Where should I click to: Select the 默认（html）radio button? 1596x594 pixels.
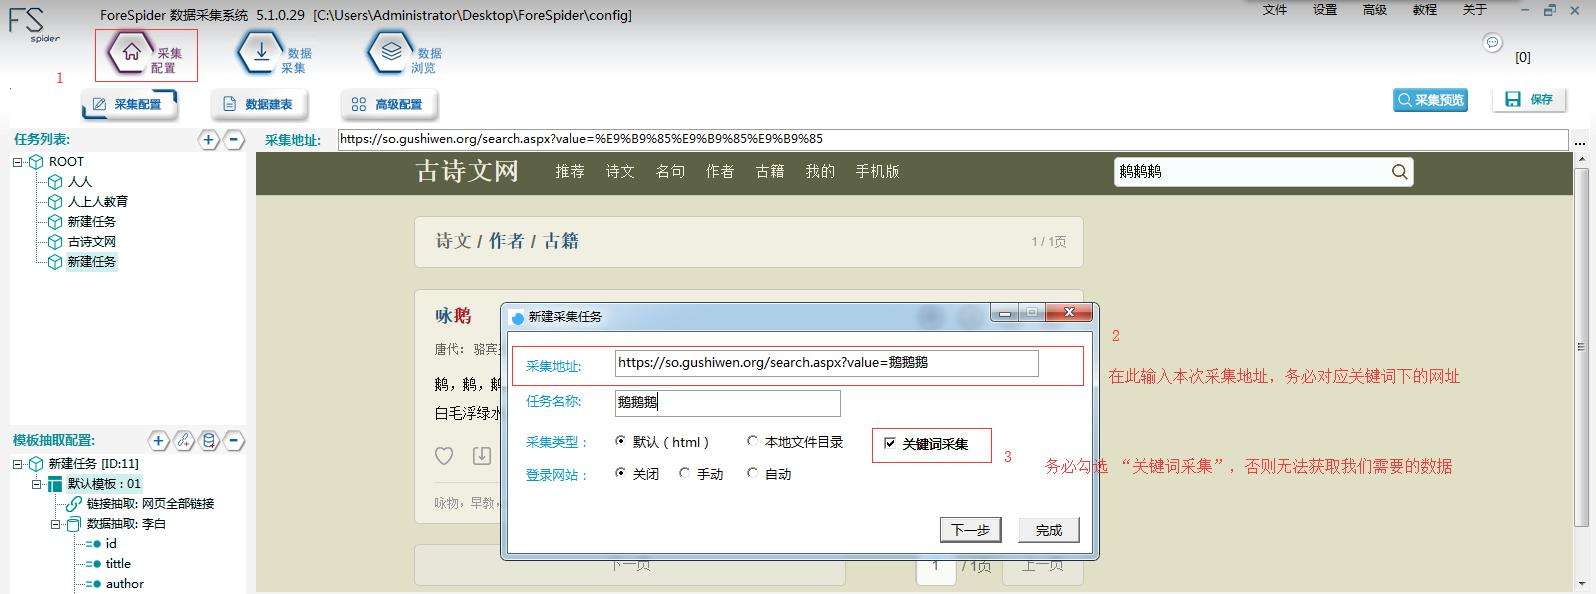tap(621, 441)
